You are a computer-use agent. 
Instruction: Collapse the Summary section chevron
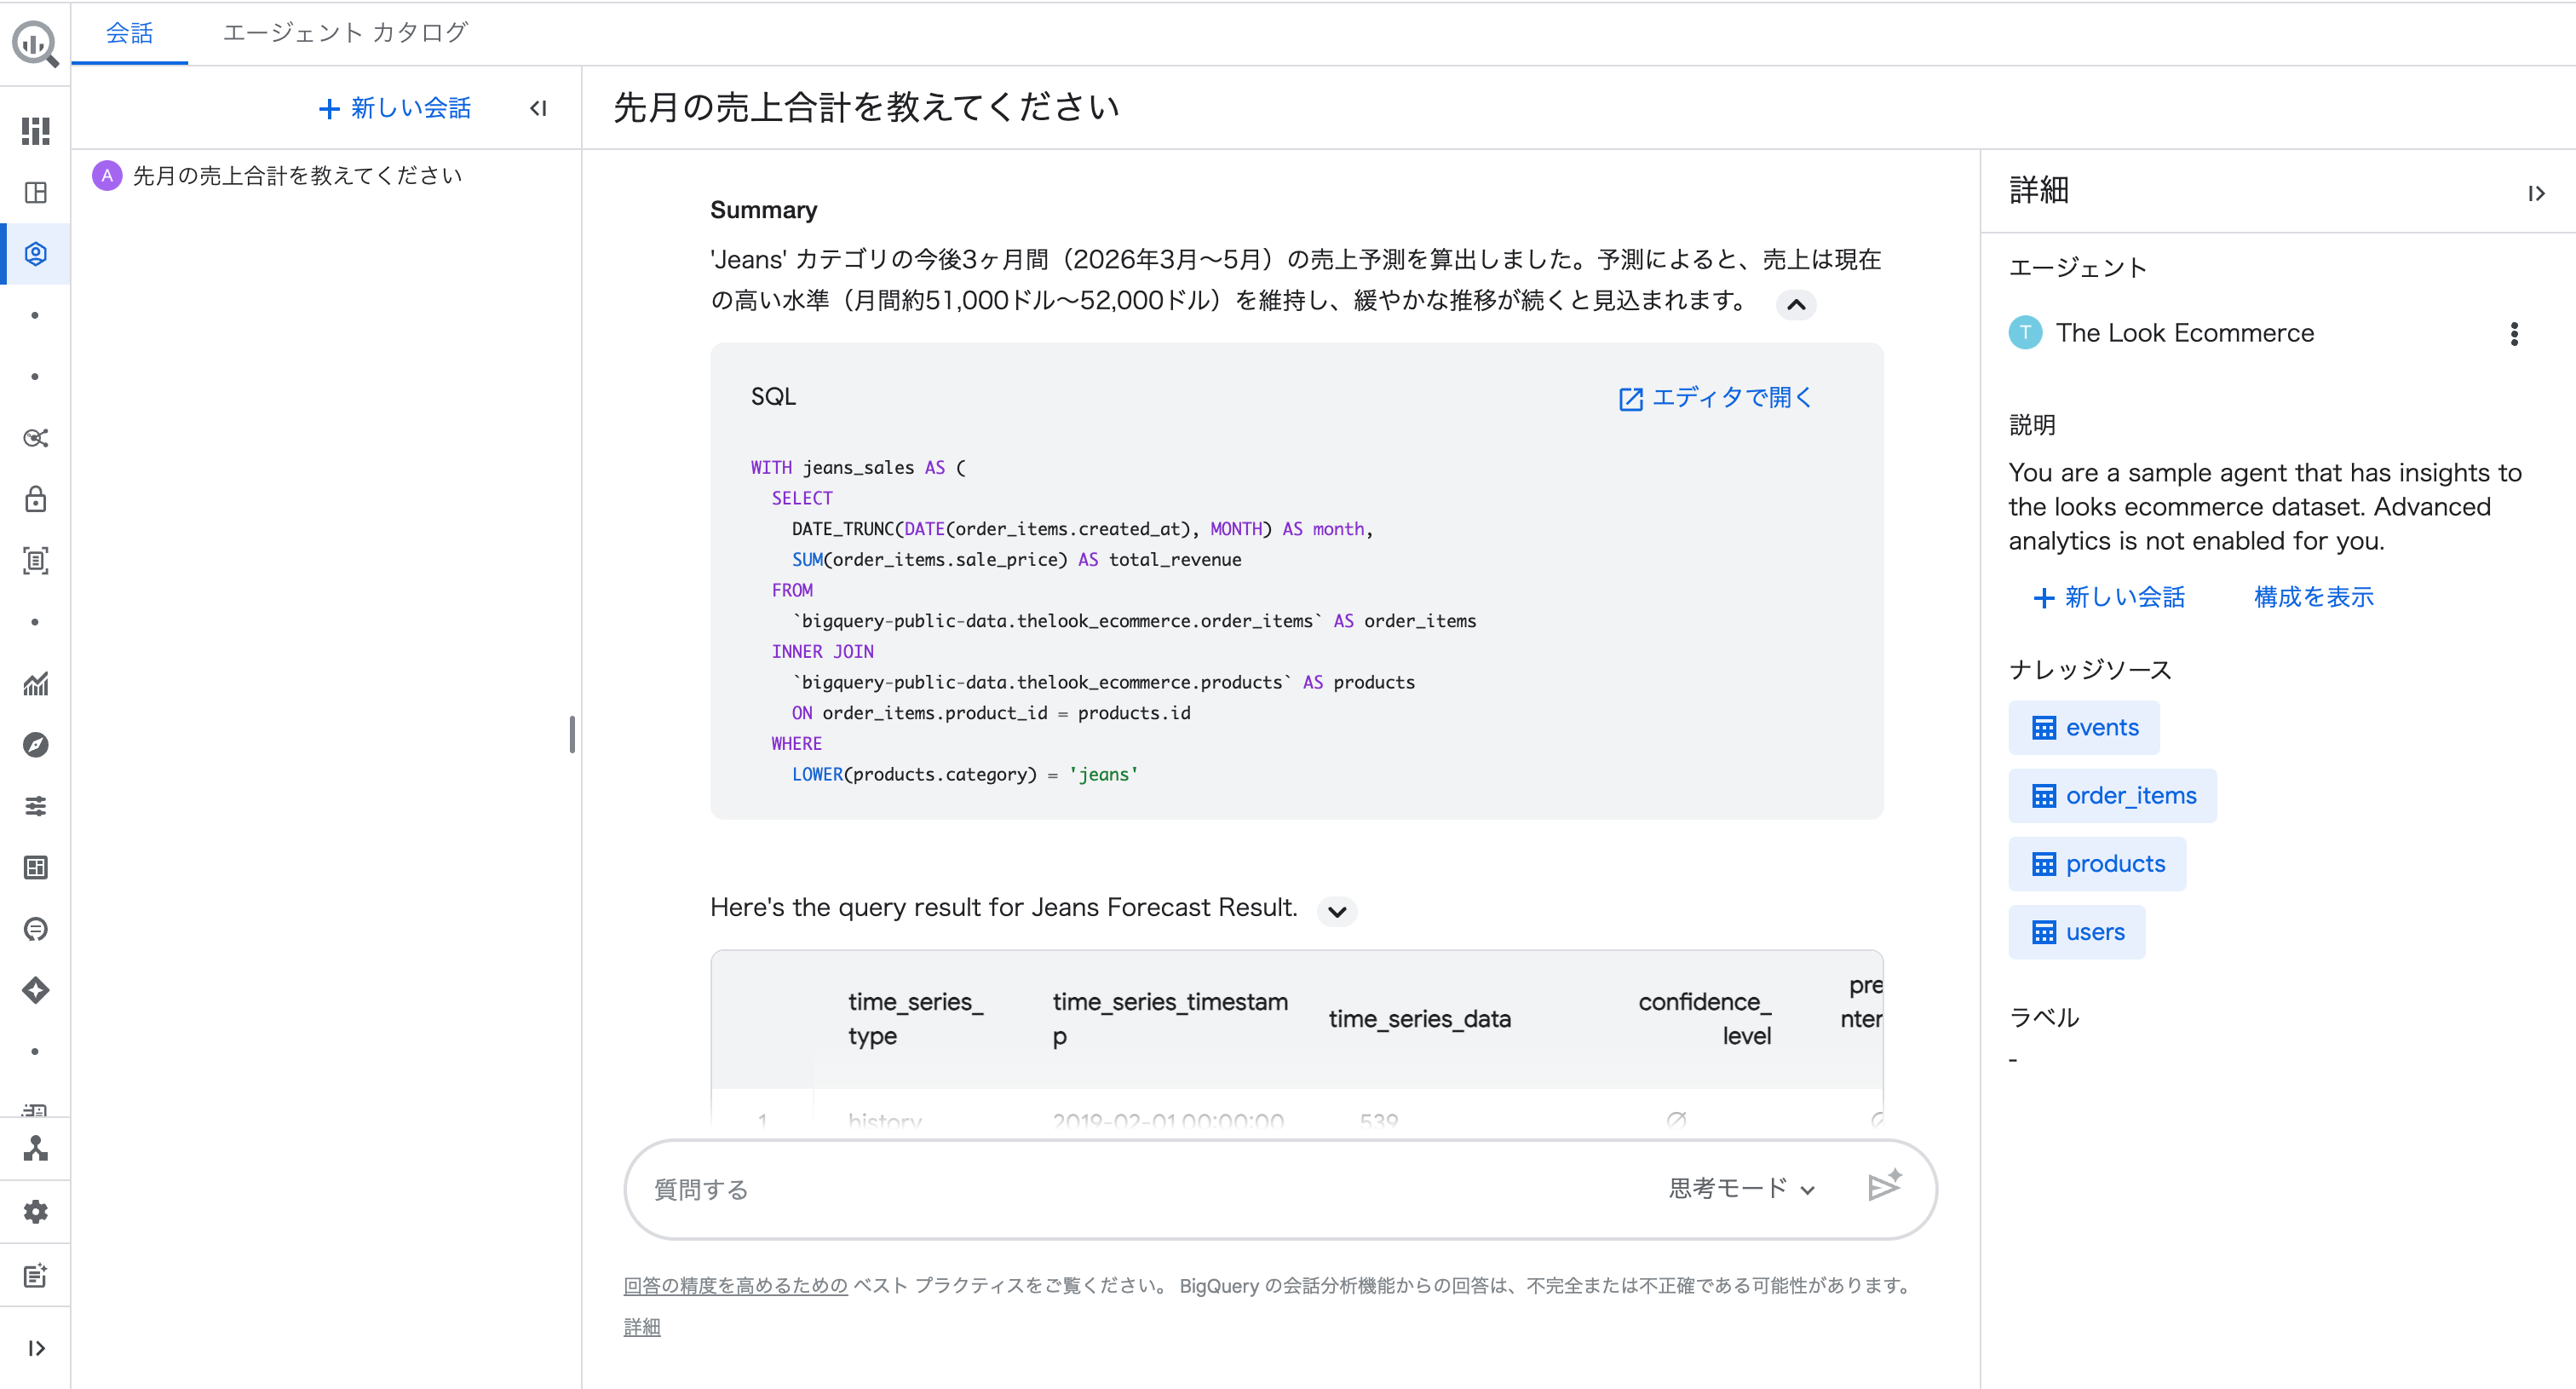click(x=1796, y=306)
